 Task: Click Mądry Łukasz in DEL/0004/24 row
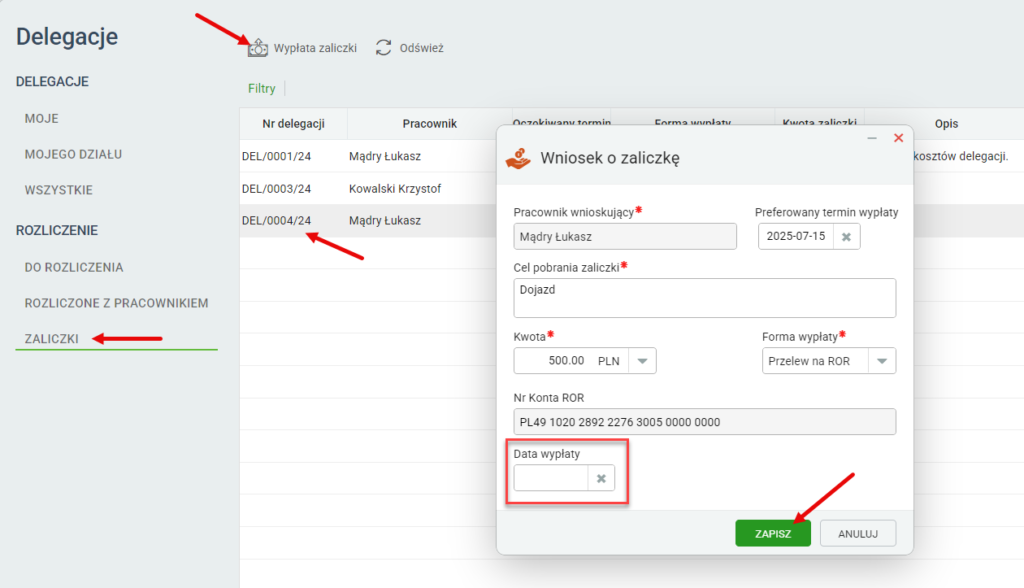[x=385, y=221]
